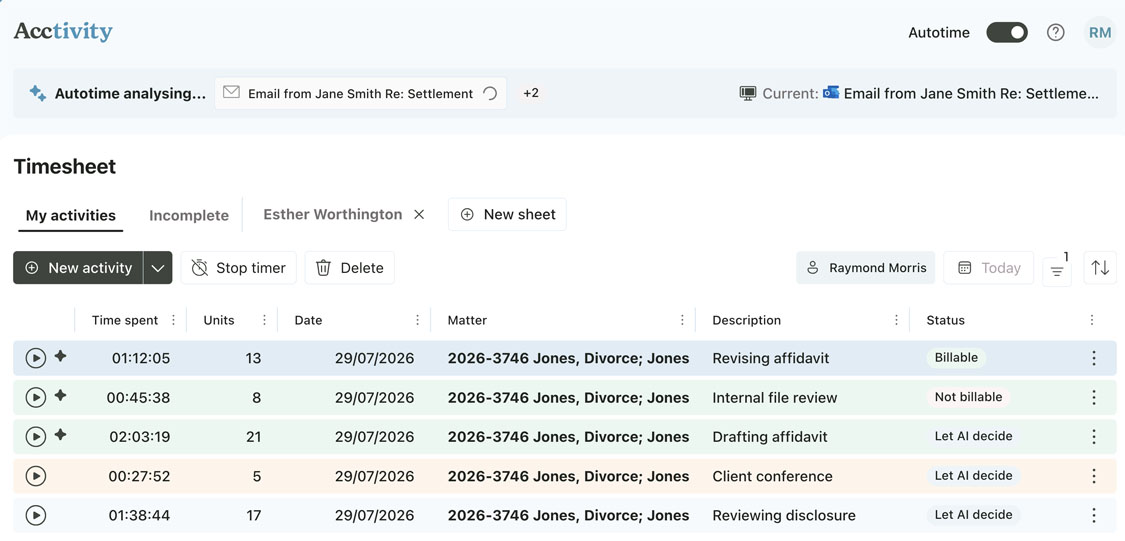
Task: Open the more options menu for Client conference
Action: coord(1093,476)
